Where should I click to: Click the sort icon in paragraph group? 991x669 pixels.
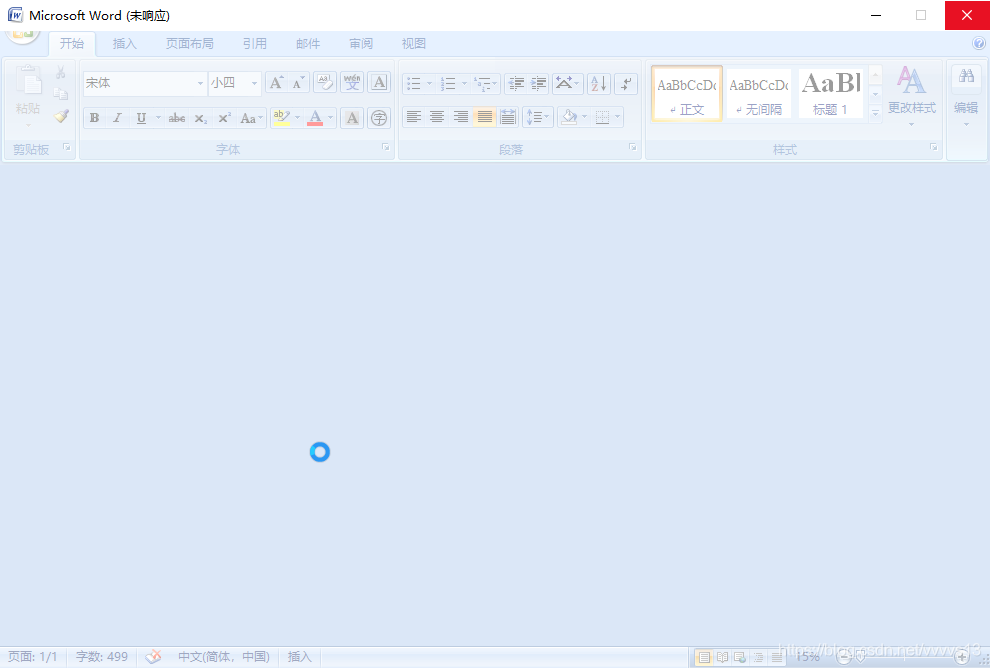(598, 83)
